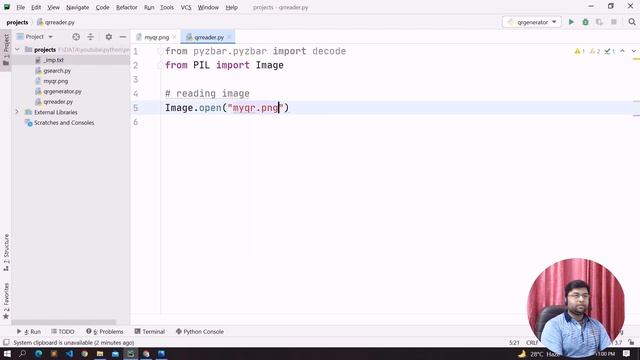This screenshot has height=360, width=640.
Task: Select qrgenerator.py in project tree
Action: (62, 91)
